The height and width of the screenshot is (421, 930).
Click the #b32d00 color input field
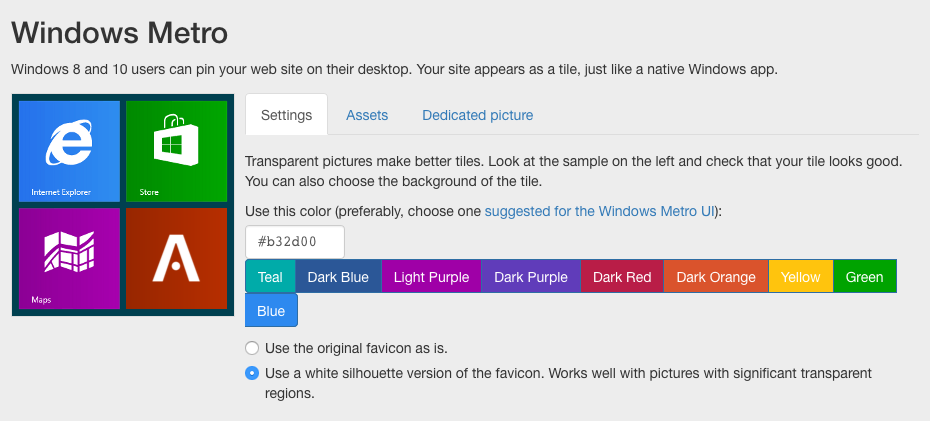(295, 242)
